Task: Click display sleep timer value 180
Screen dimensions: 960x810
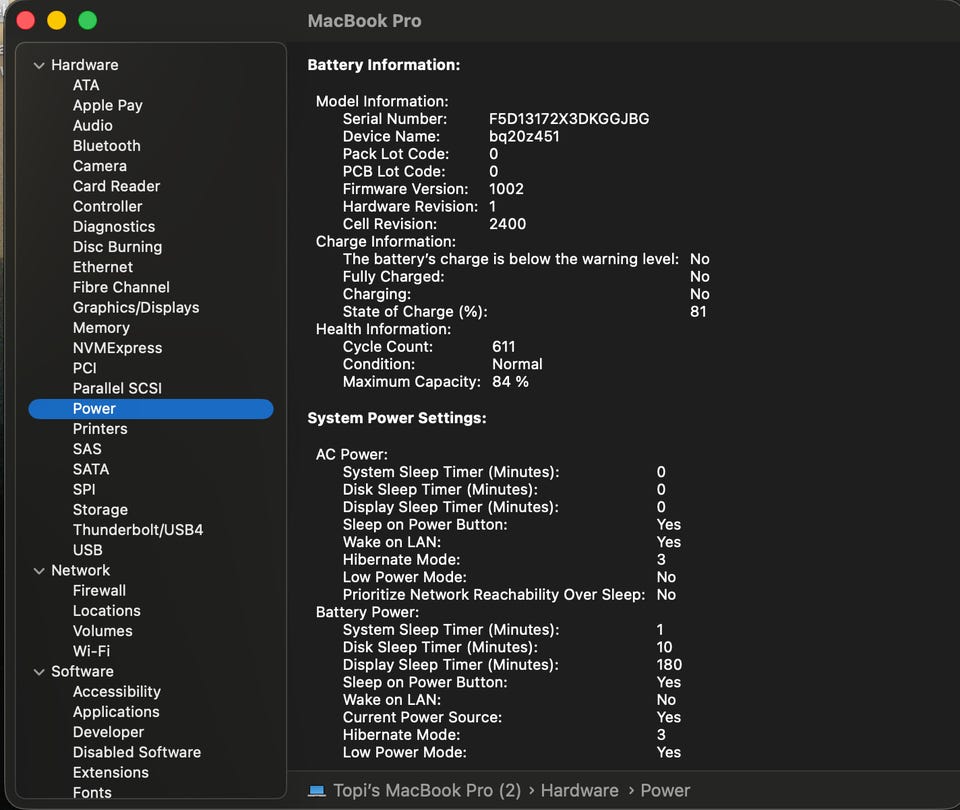Action: point(669,664)
